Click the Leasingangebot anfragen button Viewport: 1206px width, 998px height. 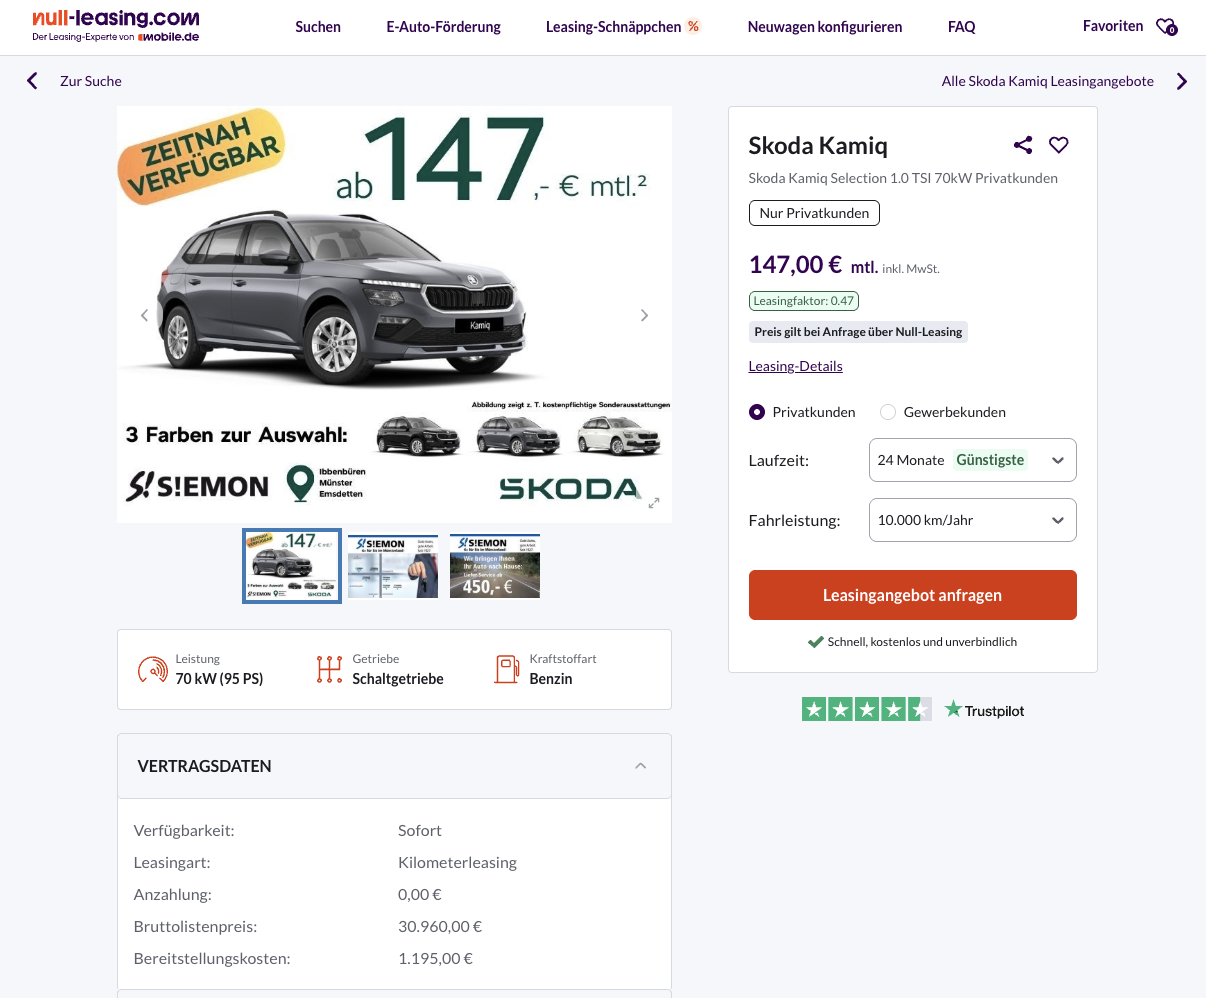pos(912,595)
